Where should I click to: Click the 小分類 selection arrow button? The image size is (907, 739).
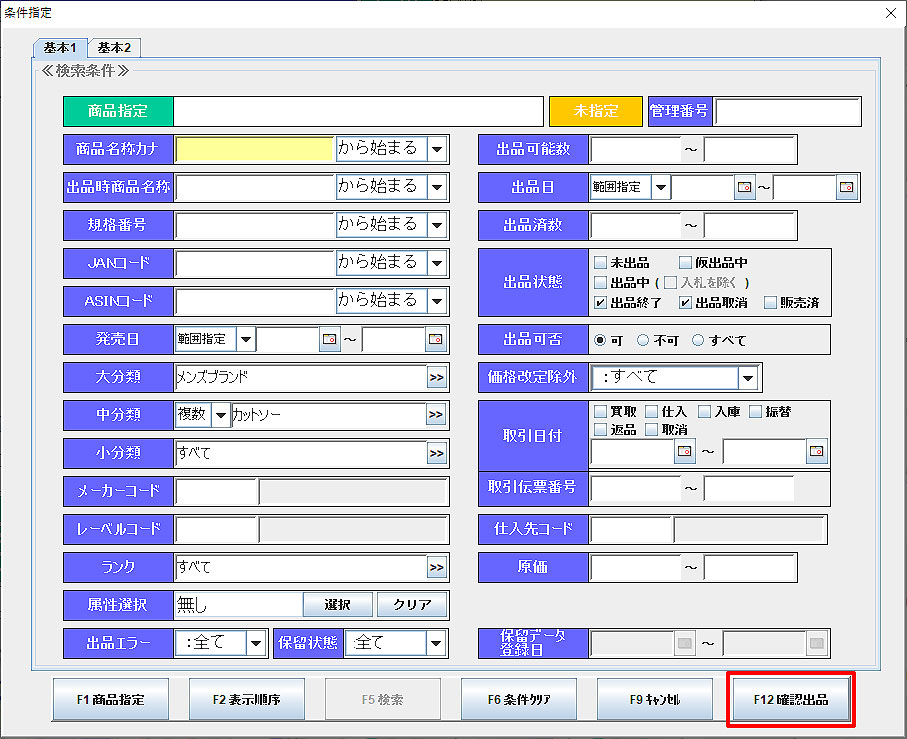(x=436, y=454)
